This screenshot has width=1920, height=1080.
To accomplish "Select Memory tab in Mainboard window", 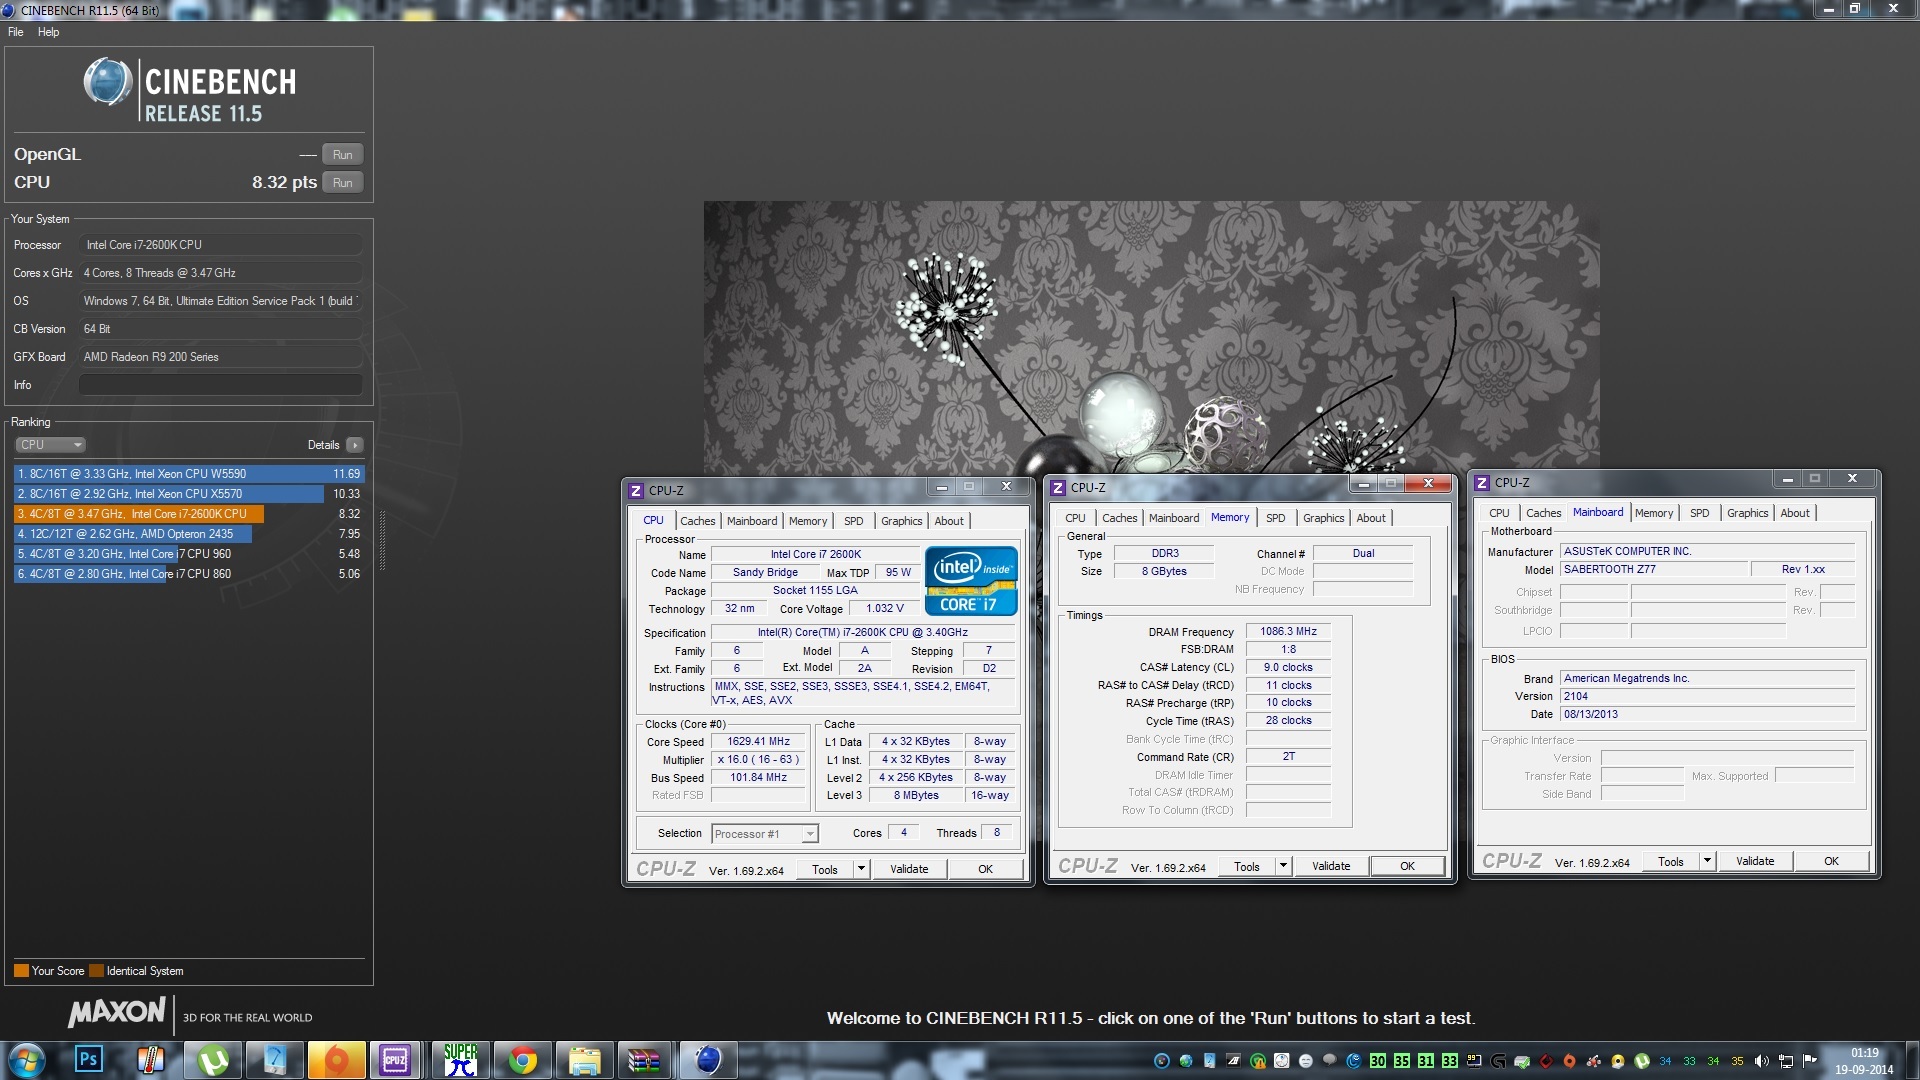I will click(x=1654, y=513).
